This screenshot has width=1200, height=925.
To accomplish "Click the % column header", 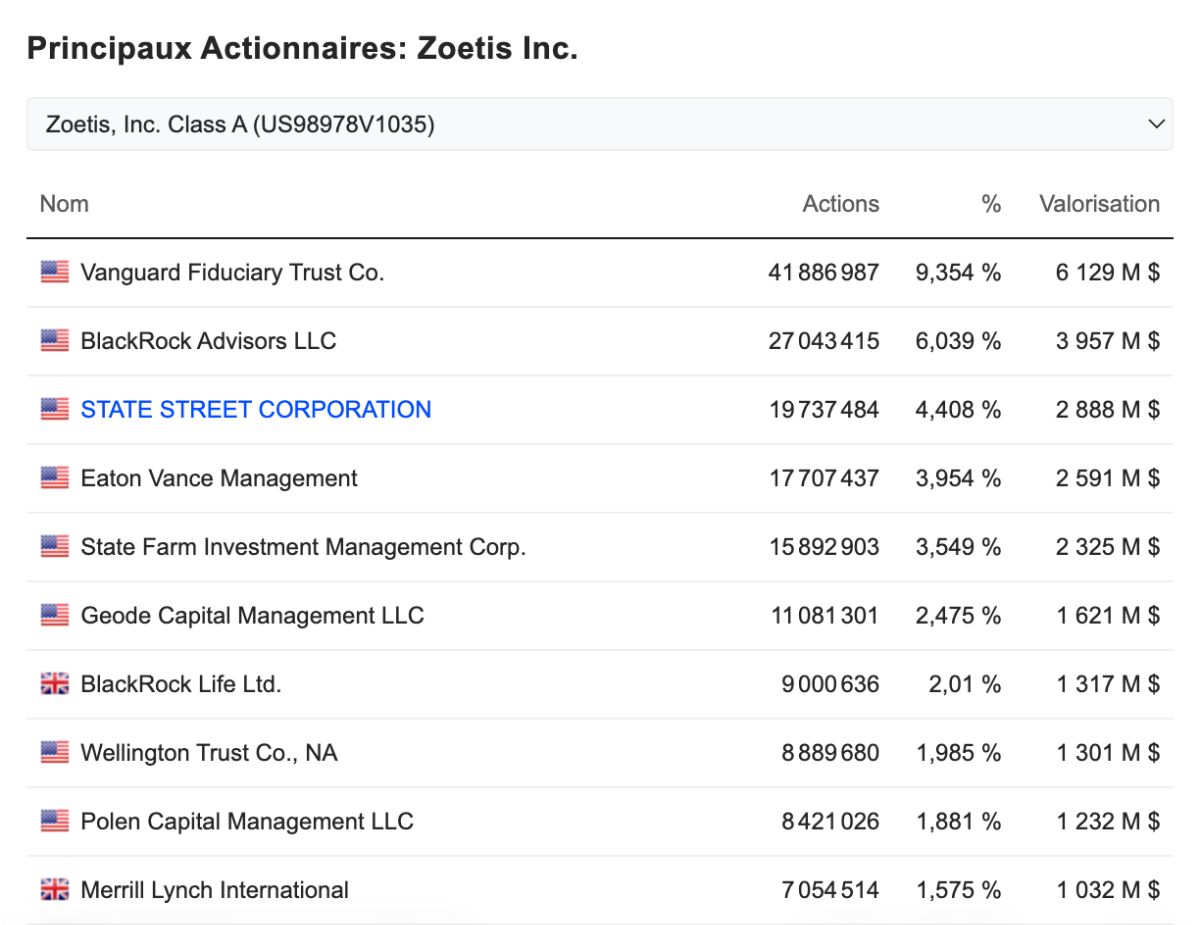I will click(x=991, y=204).
